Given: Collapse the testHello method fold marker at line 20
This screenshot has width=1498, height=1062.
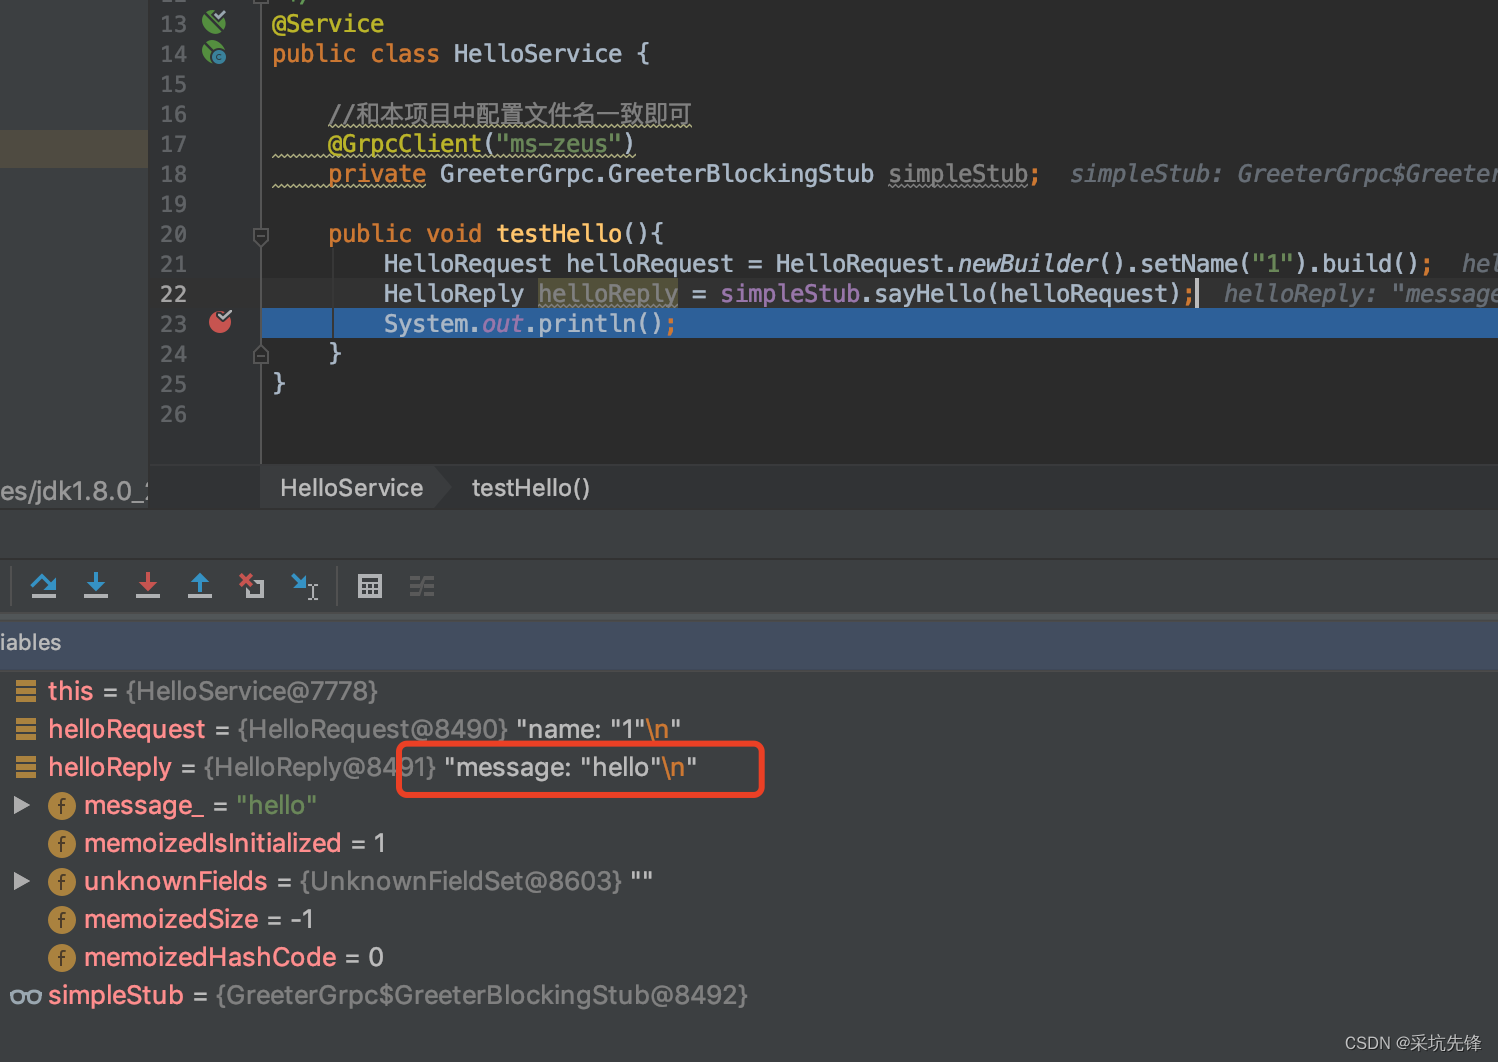Looking at the screenshot, I should point(261,236).
